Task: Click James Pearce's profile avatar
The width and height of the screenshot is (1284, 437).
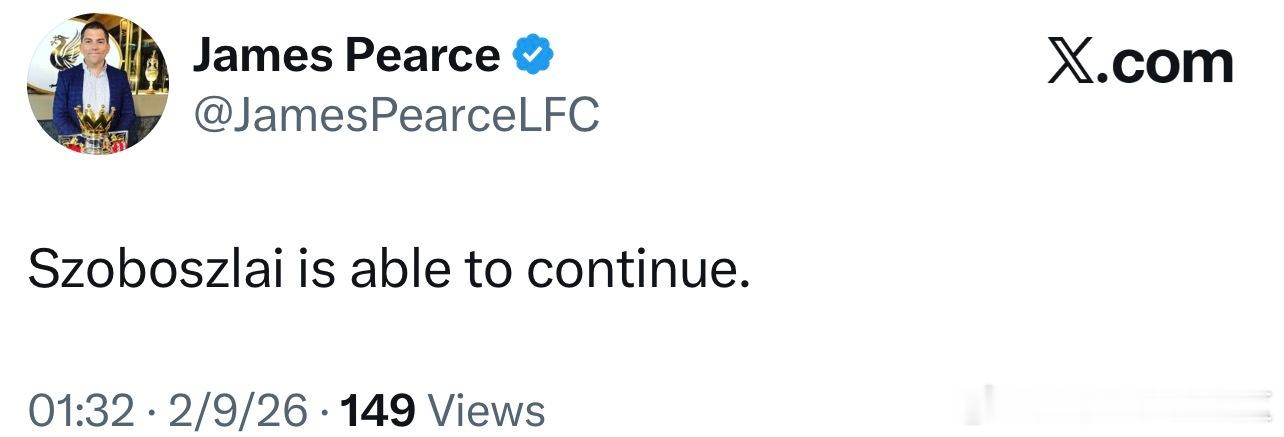Action: click(x=98, y=84)
